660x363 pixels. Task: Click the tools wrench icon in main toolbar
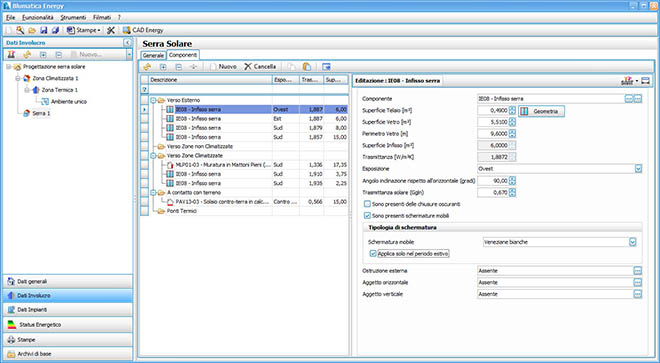tap(111, 30)
